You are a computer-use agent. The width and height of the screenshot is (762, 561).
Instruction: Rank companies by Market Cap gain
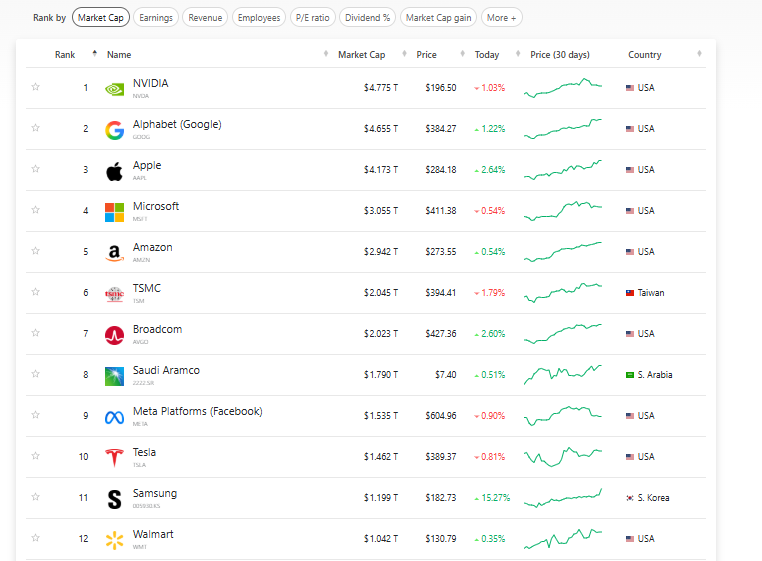pyautogui.click(x=438, y=18)
